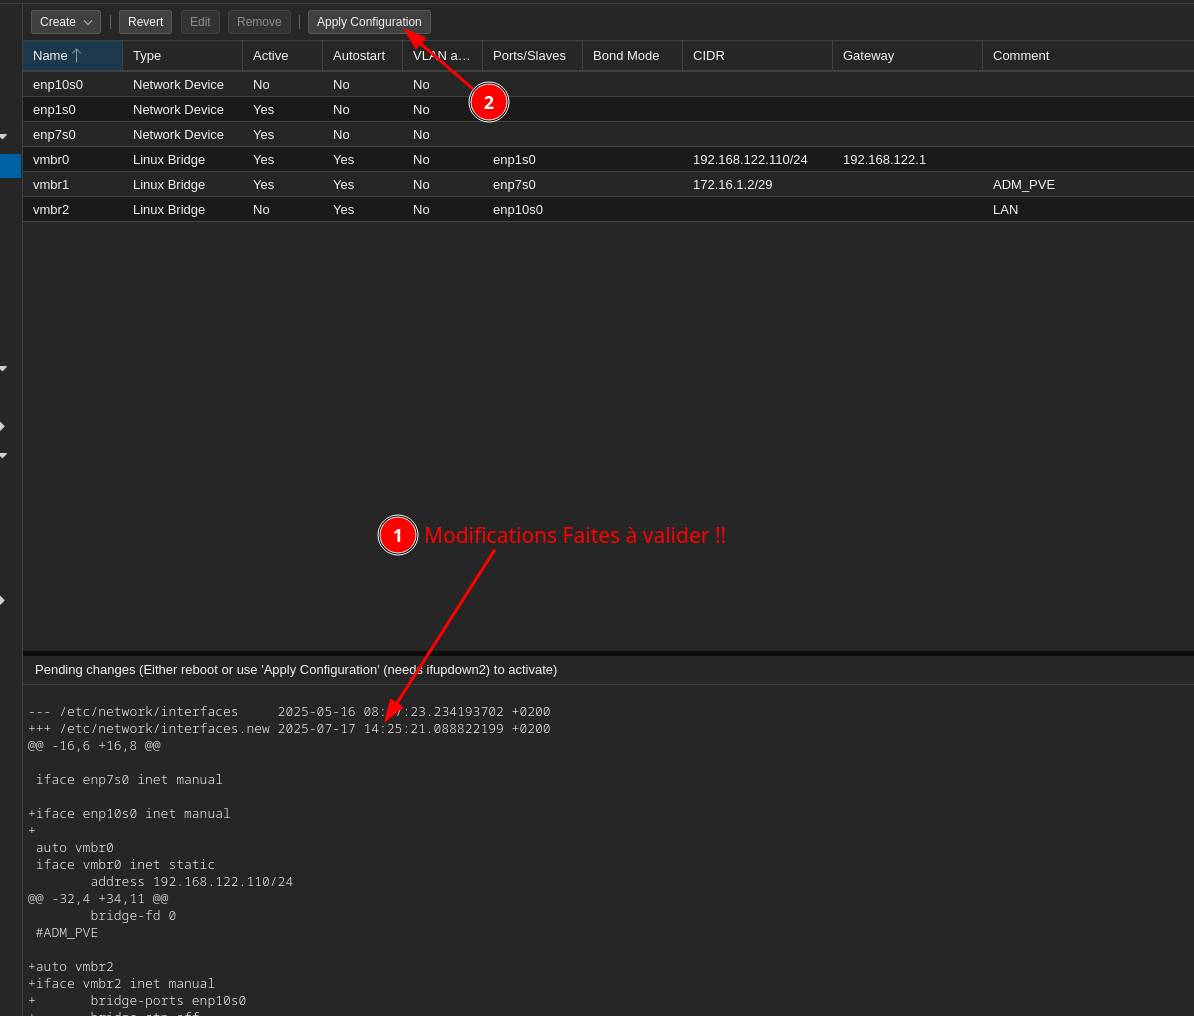This screenshot has width=1194, height=1016.
Task: Click the greyed-out Remove button
Action: pos(259,22)
